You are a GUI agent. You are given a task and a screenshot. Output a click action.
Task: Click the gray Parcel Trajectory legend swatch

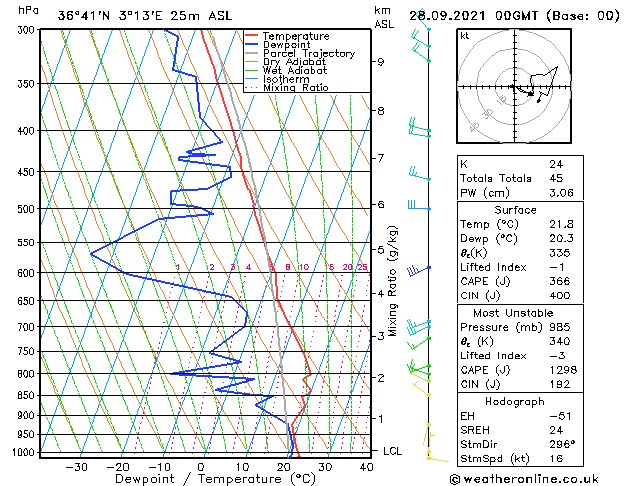pos(251,53)
